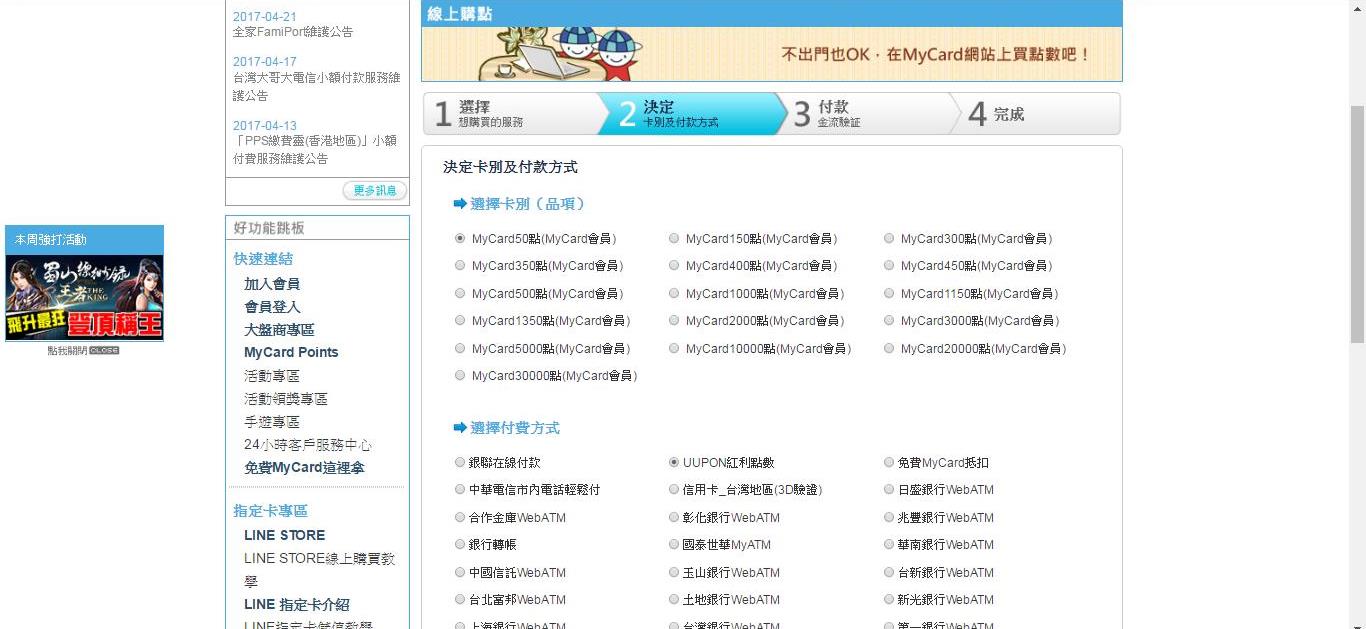Select UUPON紅利點數 payment option

pos(674,463)
